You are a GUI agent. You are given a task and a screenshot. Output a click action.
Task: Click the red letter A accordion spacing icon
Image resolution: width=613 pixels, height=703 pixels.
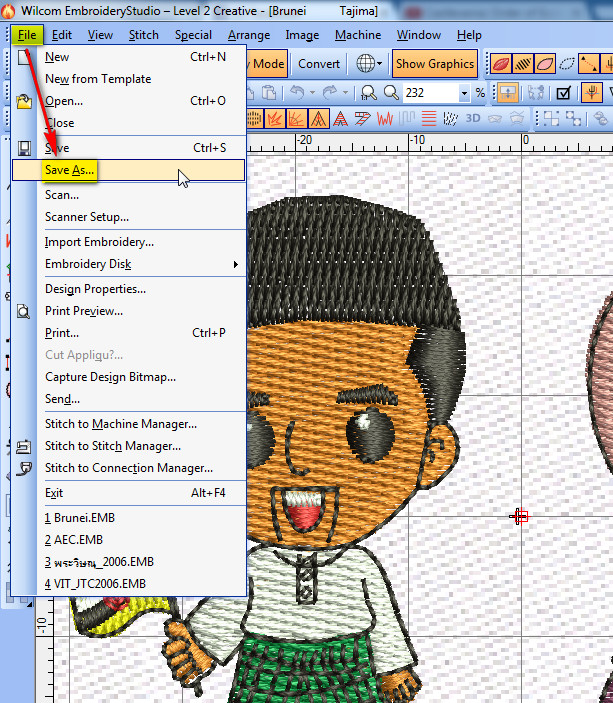tap(340, 119)
